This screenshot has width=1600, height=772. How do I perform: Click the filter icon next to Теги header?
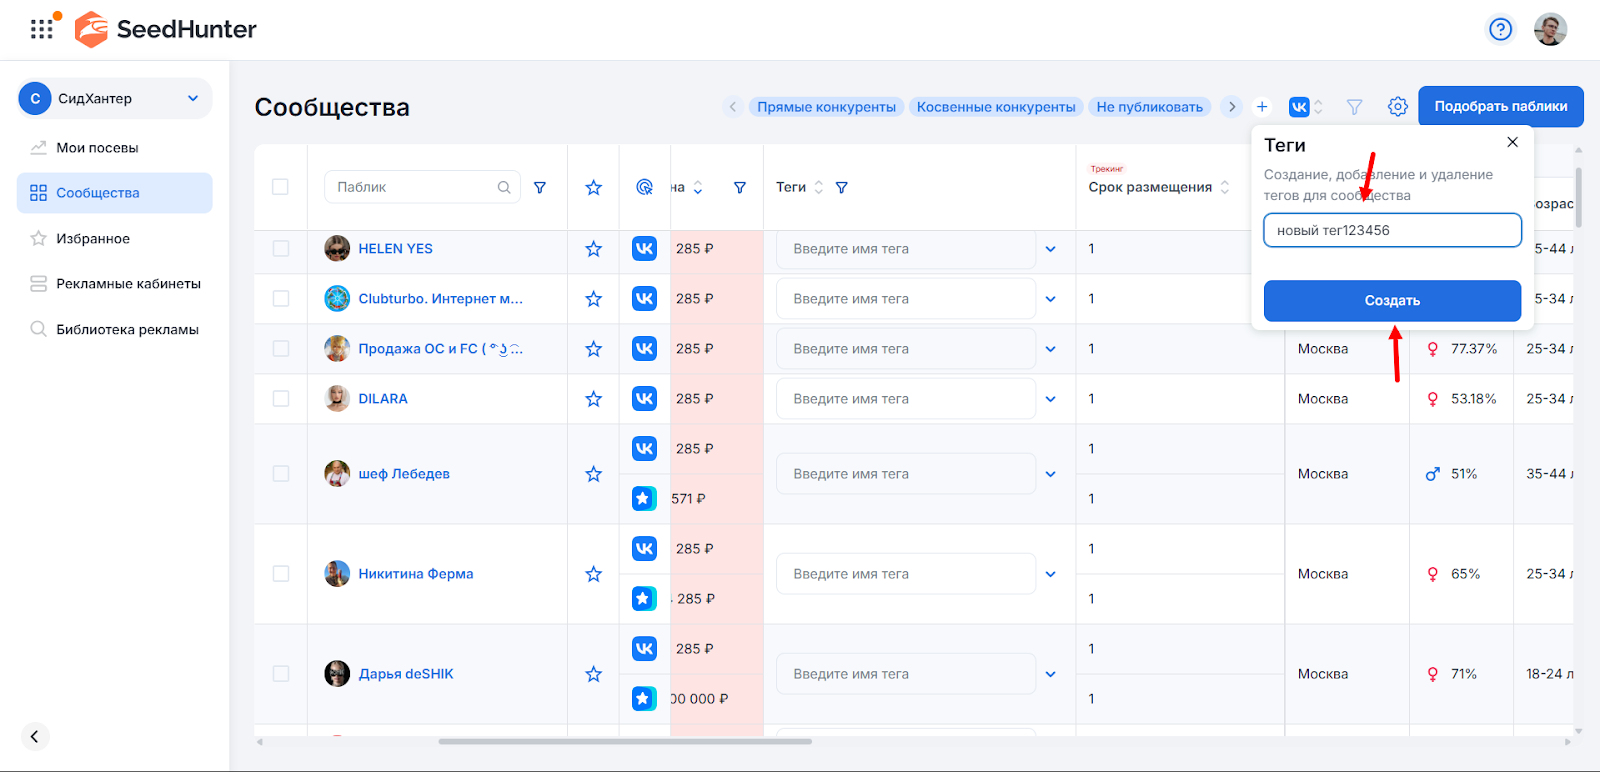pyautogui.click(x=842, y=188)
